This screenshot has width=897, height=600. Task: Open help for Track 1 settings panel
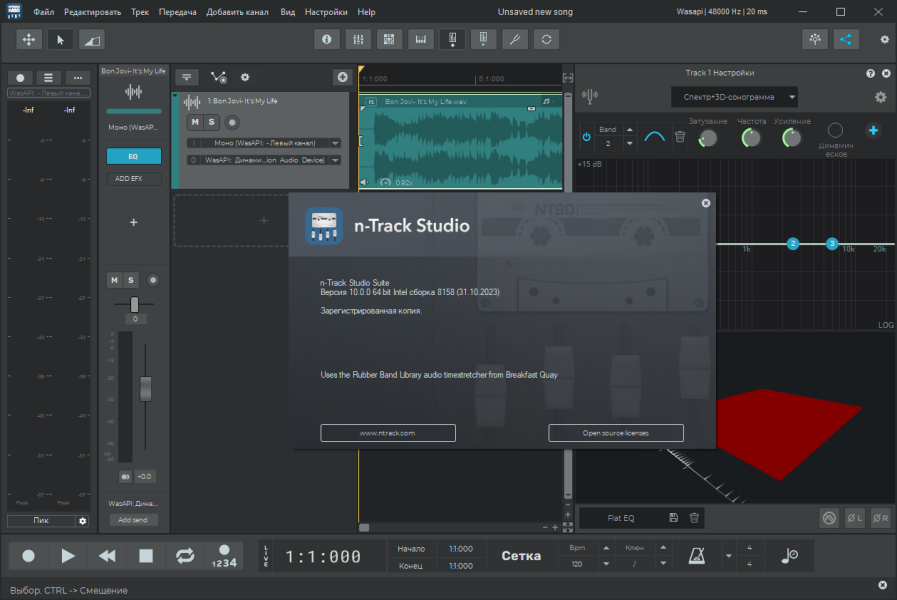coord(870,73)
